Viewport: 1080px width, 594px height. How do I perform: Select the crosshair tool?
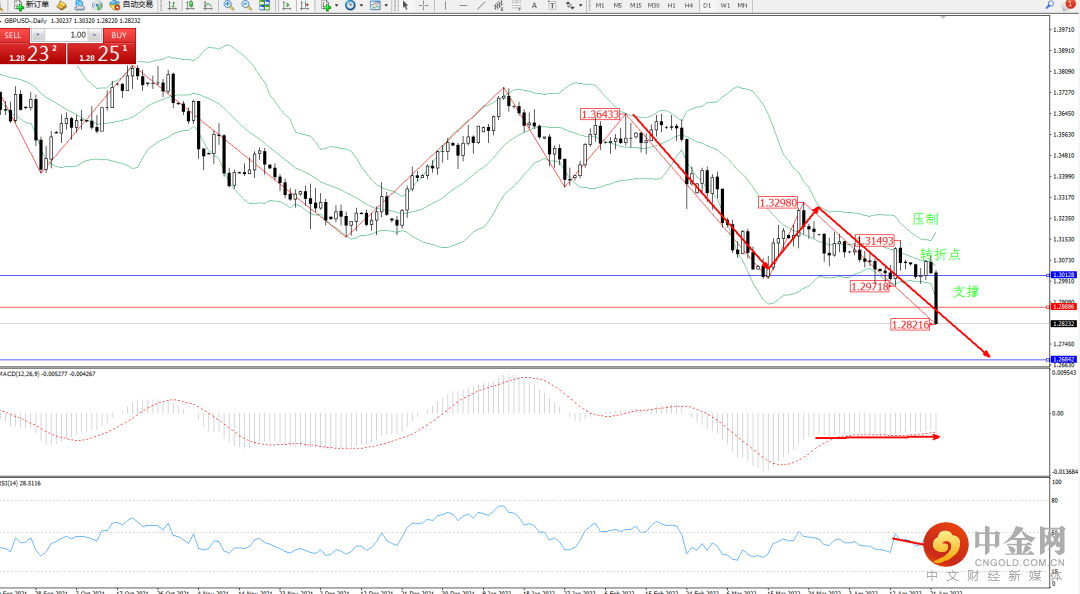coord(424,5)
